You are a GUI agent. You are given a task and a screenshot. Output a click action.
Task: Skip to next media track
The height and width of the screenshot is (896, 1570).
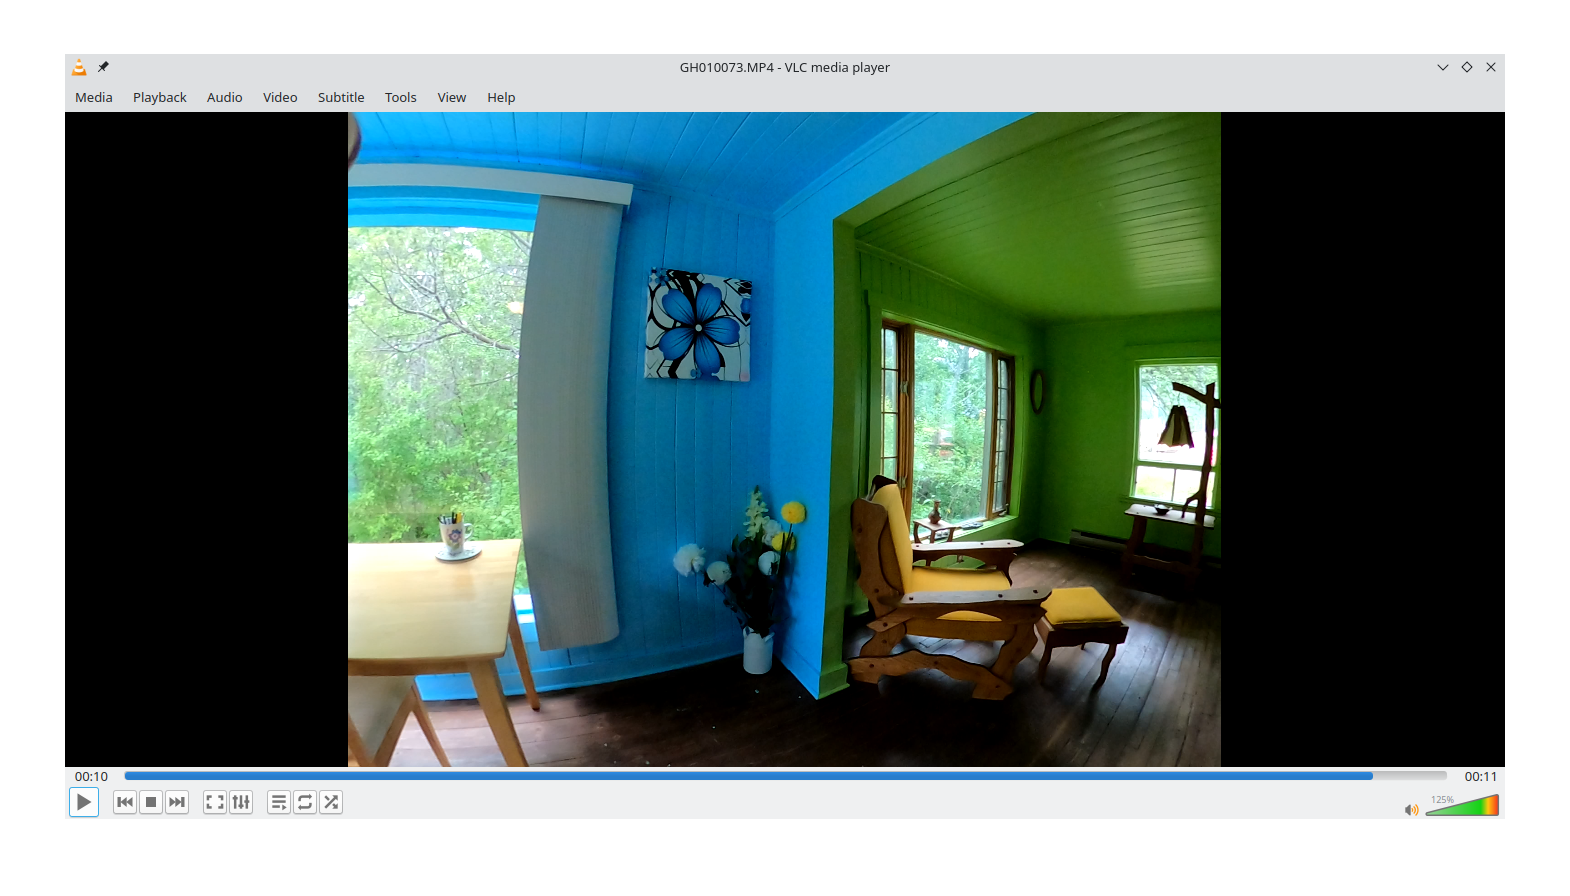pyautogui.click(x=177, y=802)
